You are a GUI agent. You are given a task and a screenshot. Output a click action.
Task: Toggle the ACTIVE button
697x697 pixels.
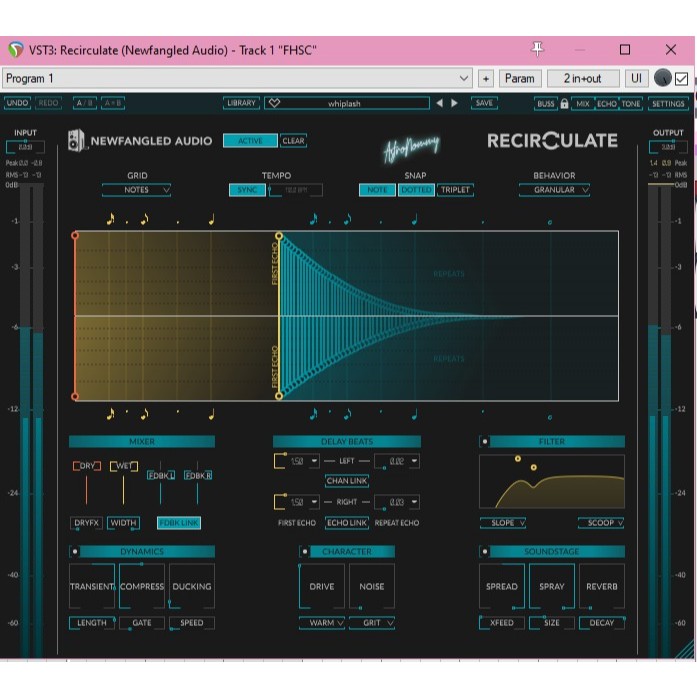coord(250,140)
